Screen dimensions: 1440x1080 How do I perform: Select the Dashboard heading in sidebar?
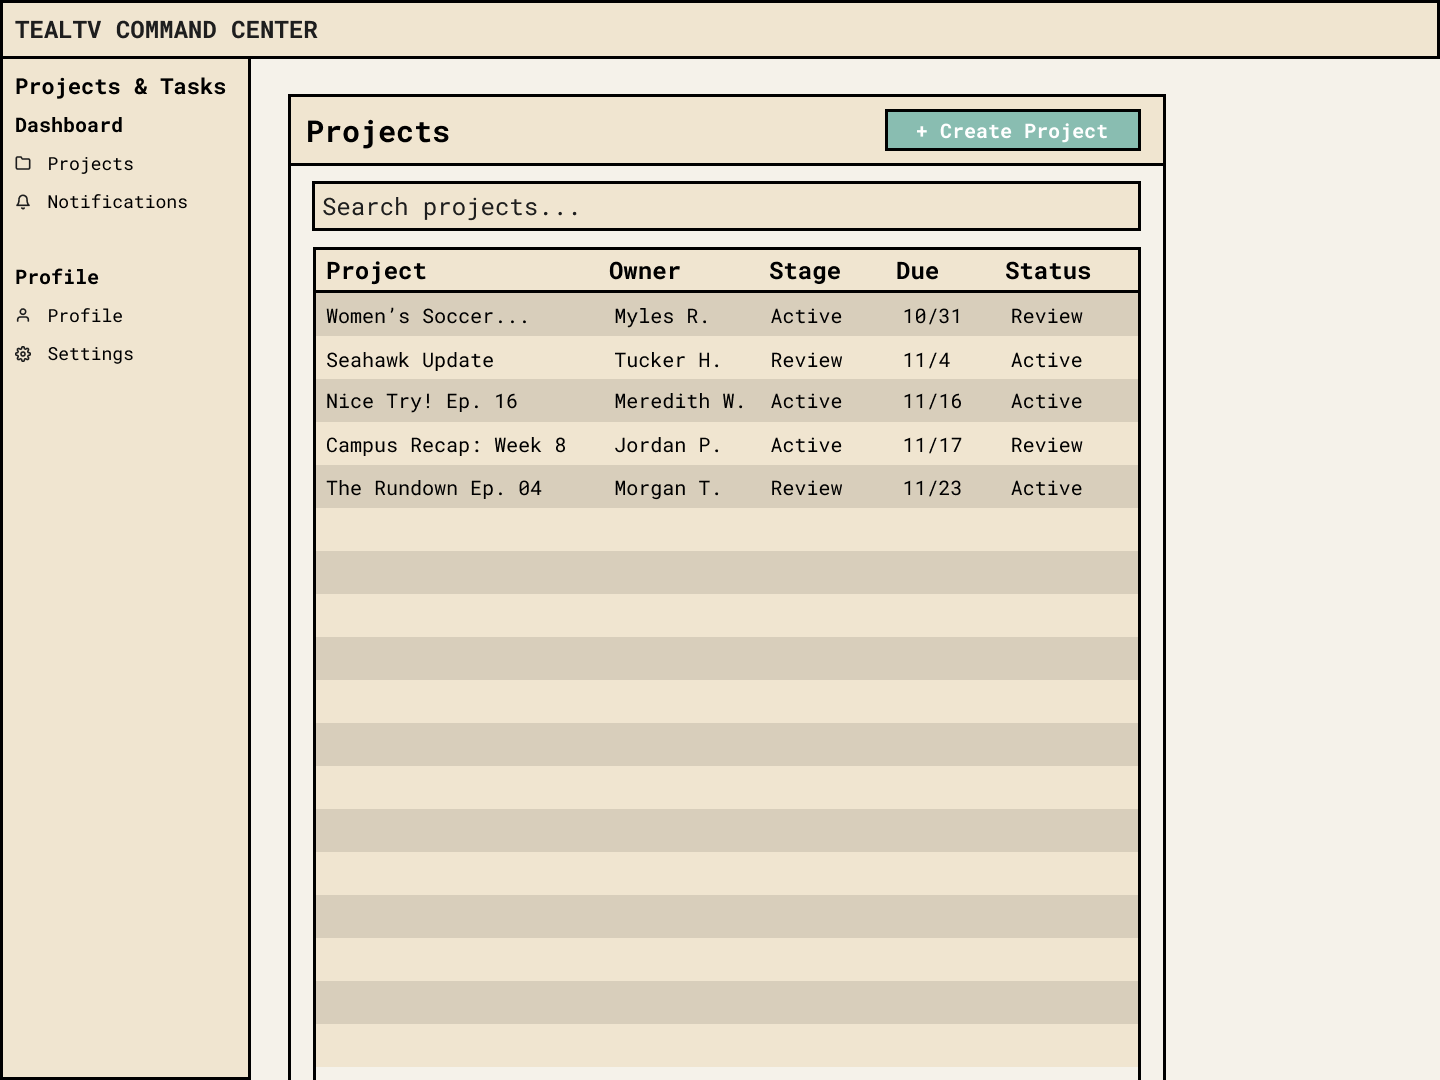point(69,125)
